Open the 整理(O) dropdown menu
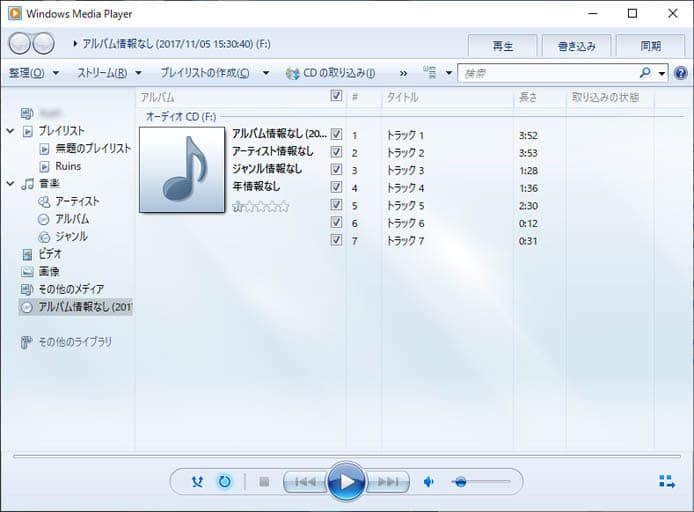 (x=34, y=73)
